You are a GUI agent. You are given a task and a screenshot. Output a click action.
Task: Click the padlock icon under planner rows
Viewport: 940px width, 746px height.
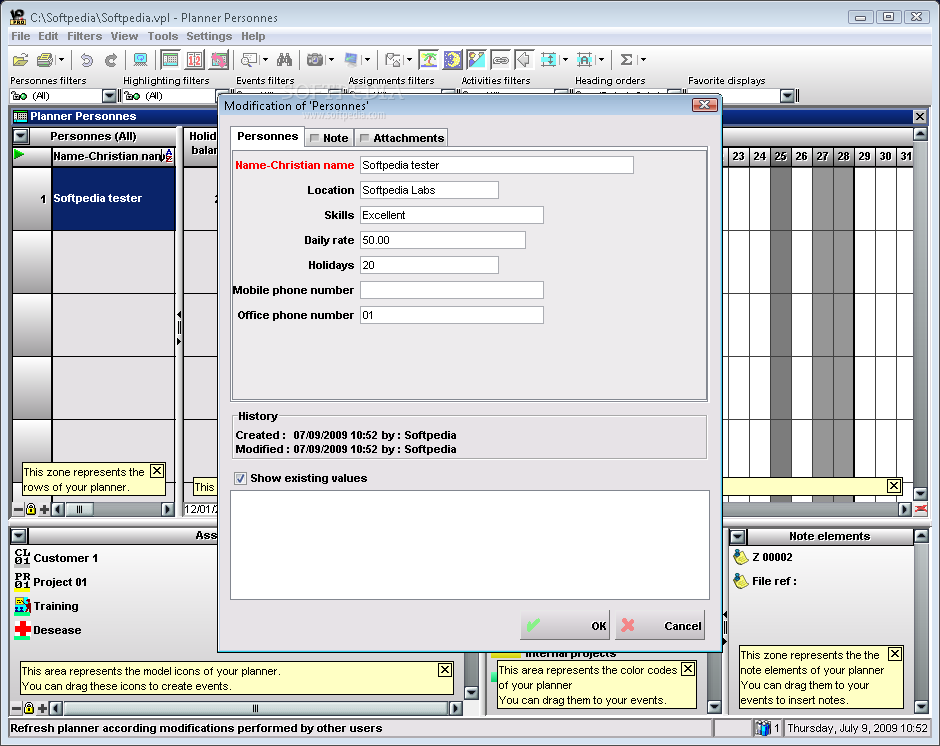(x=31, y=509)
